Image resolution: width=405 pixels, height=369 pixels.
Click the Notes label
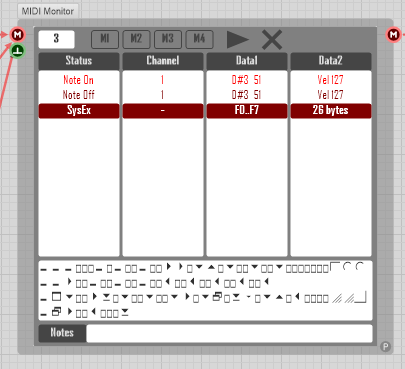coord(62,333)
